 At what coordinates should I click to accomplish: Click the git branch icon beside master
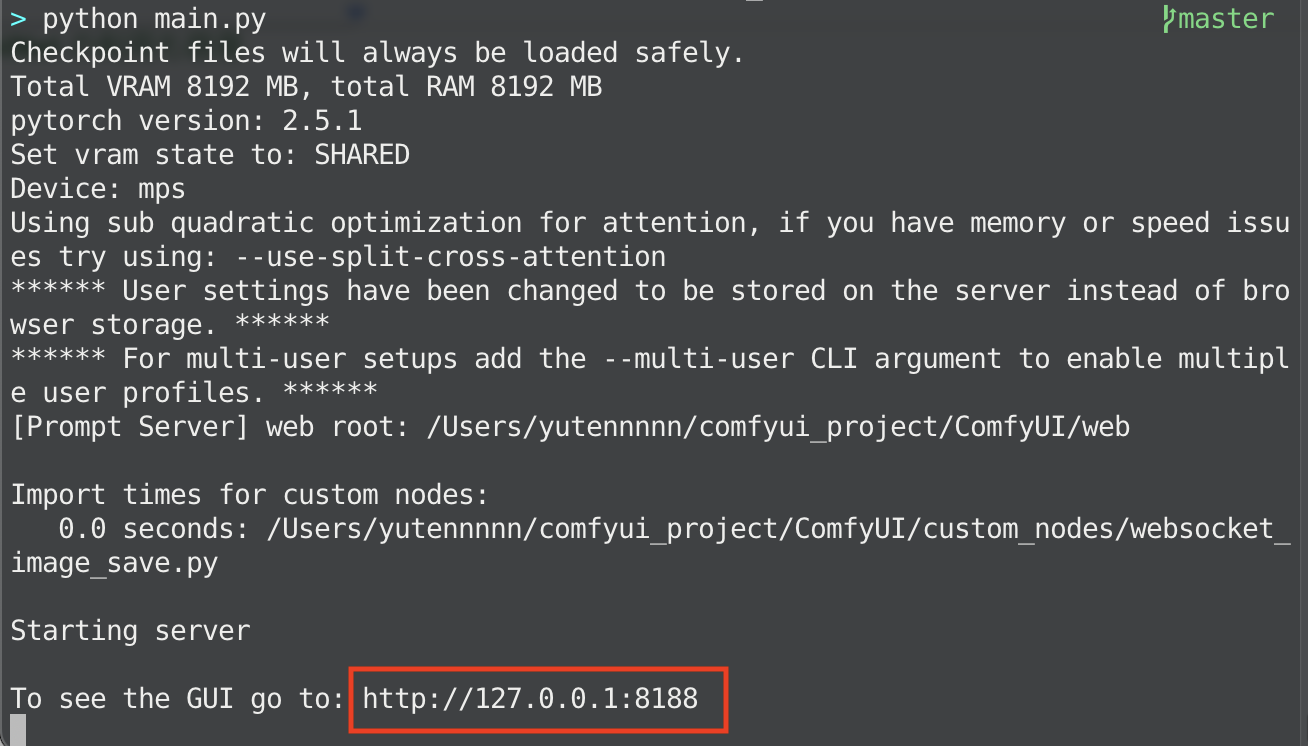(x=1169, y=19)
